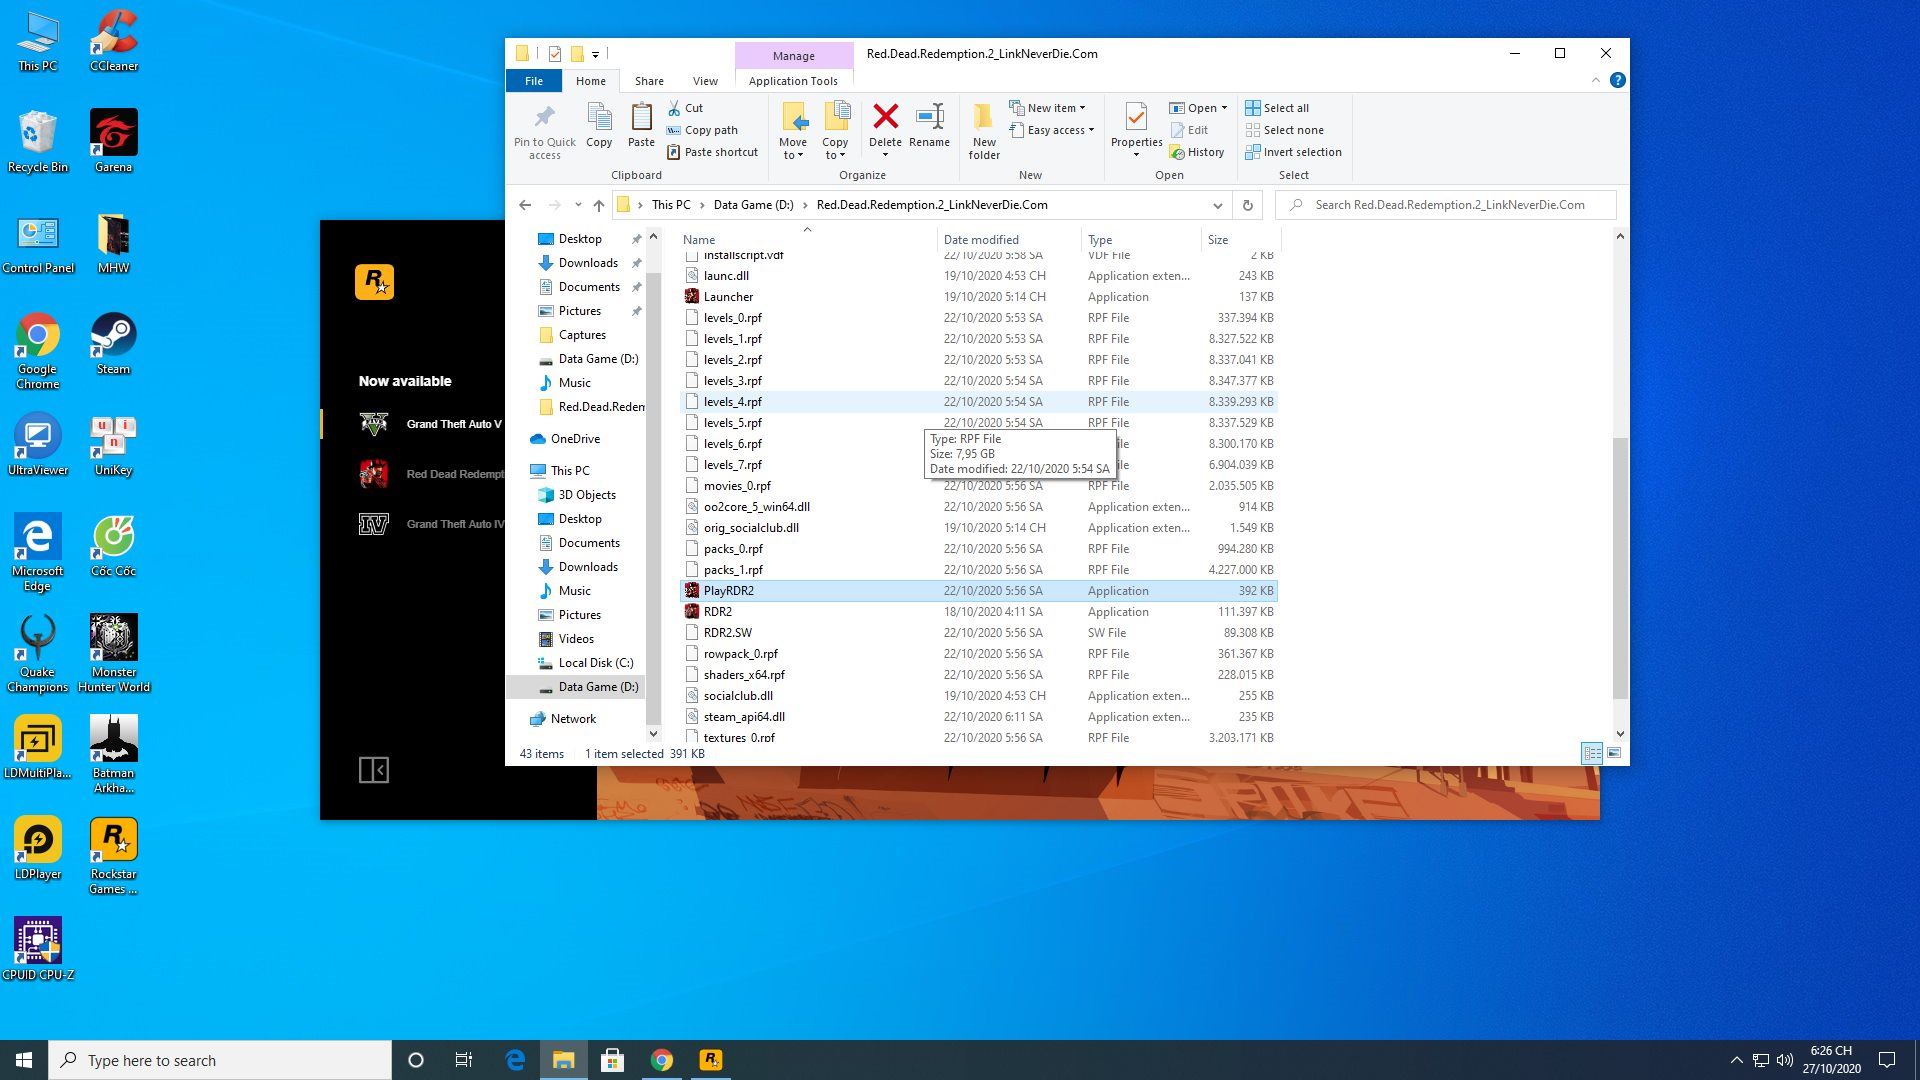The width and height of the screenshot is (1920, 1080).
Task: Select levels_4.rpf in file list
Action: [x=979, y=402]
